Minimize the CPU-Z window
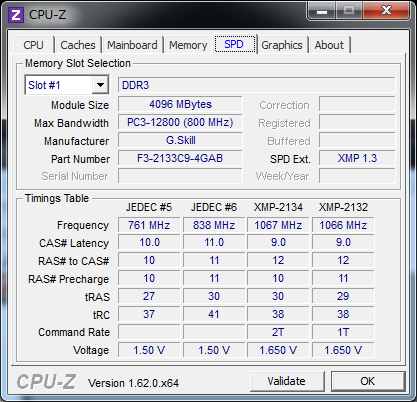 322,11
